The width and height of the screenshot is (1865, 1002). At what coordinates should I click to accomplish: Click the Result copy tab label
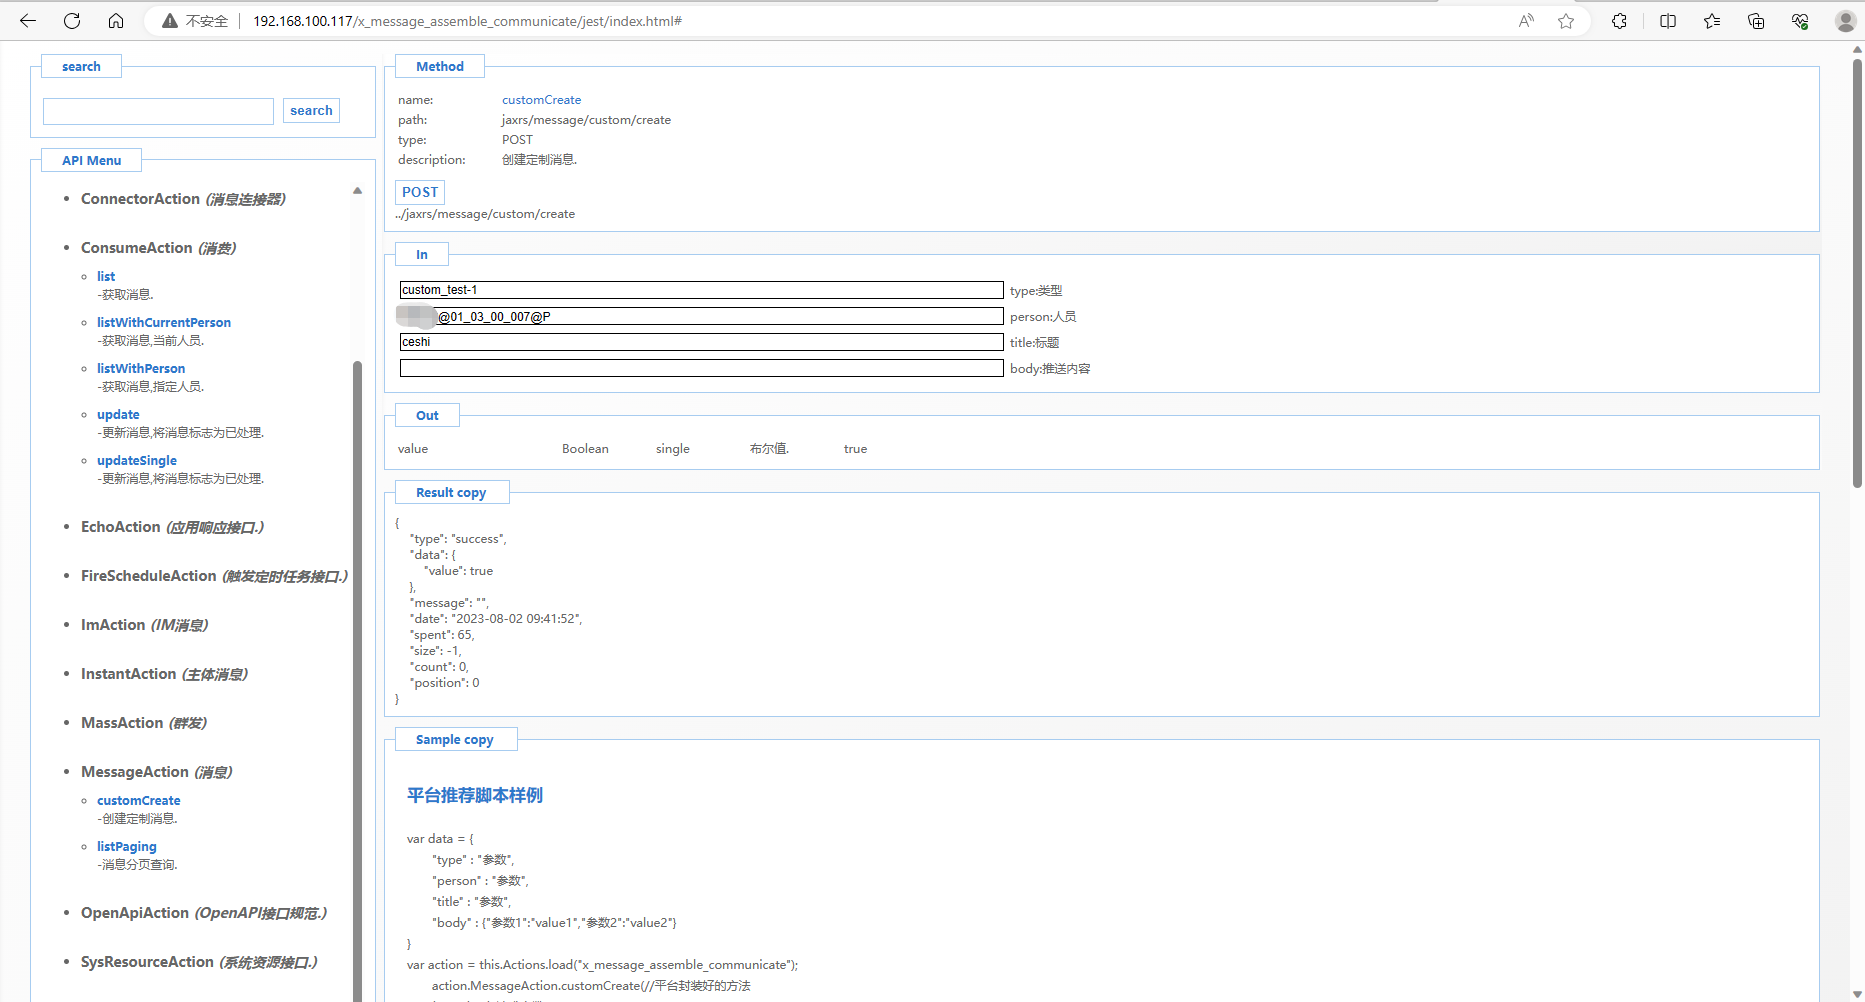point(451,492)
